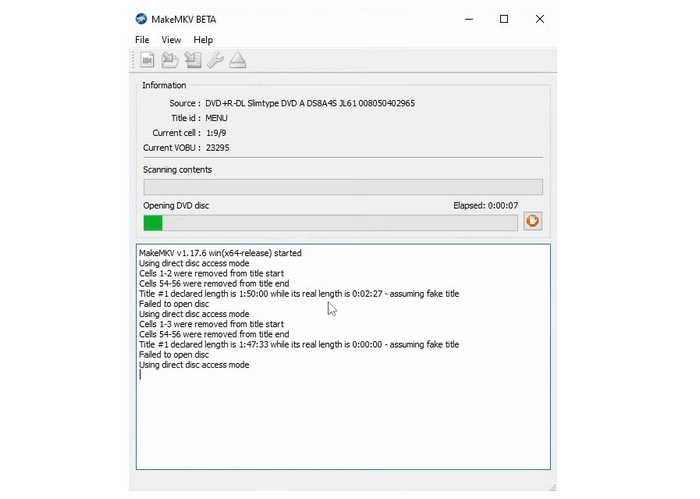Viewport: 700px width, 499px height.
Task: Click log line Cells 1-2 were removed
Action: [x=211, y=273]
